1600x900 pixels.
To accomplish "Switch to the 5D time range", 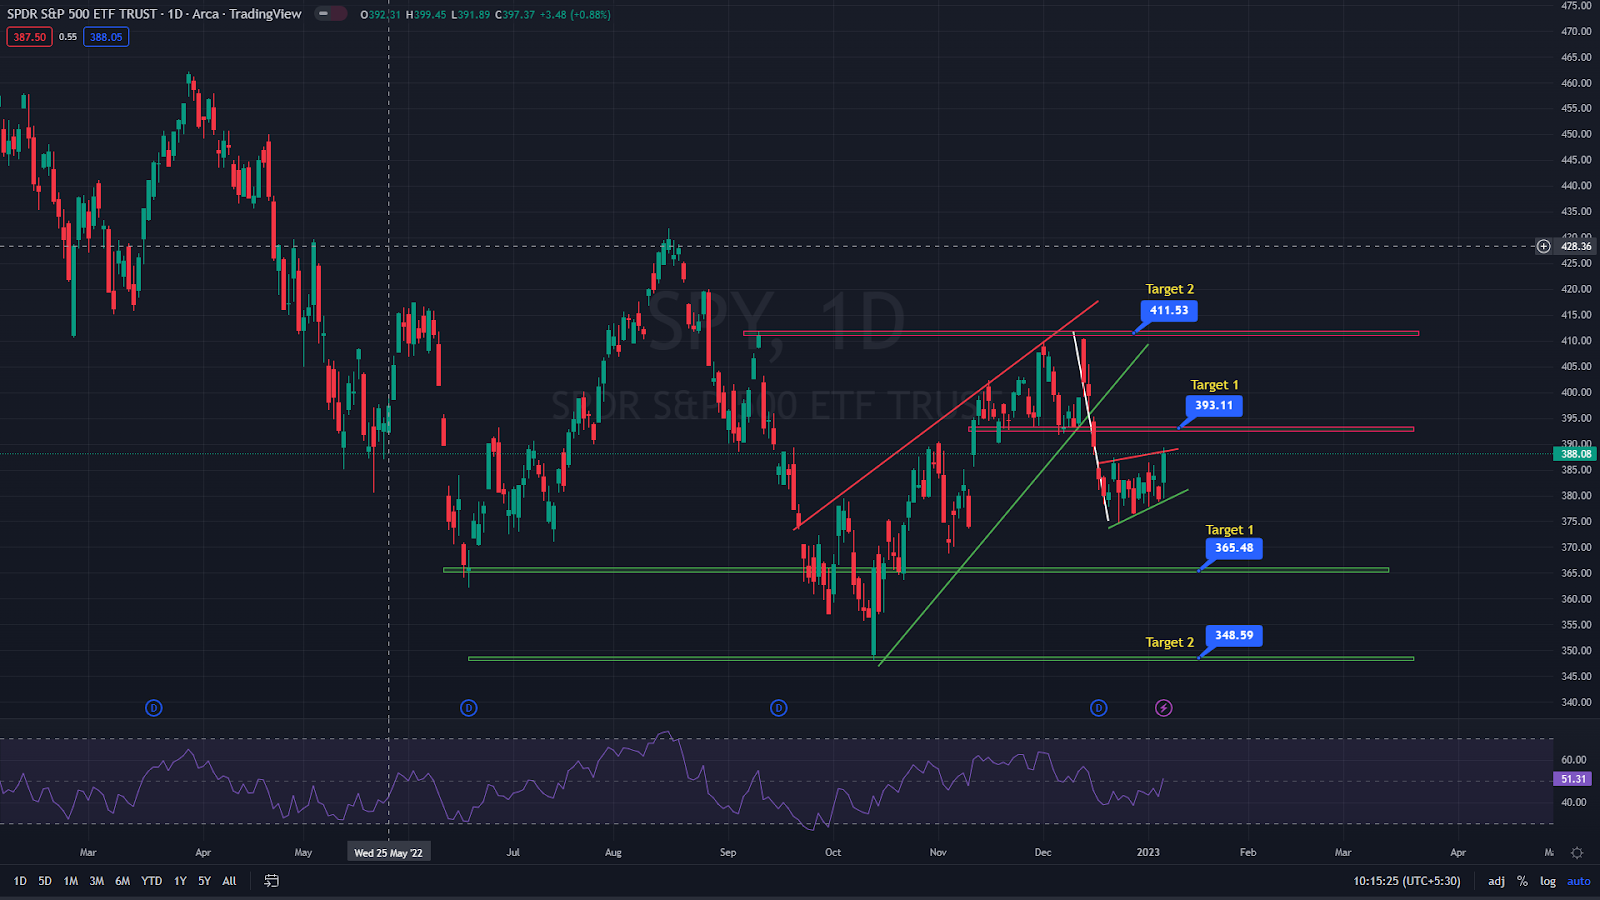I will [x=45, y=881].
